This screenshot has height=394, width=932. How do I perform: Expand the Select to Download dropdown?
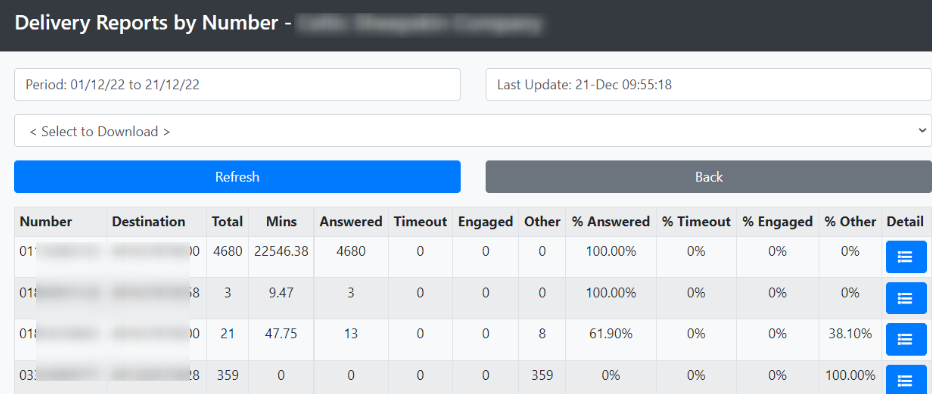click(x=473, y=131)
